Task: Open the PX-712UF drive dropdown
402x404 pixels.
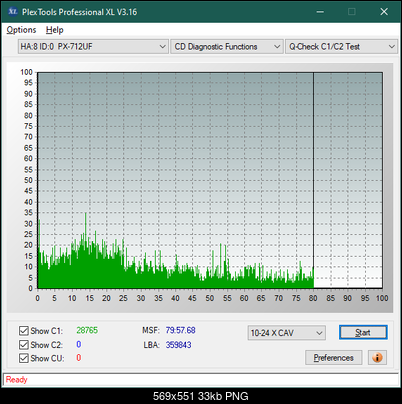Action: pos(93,46)
